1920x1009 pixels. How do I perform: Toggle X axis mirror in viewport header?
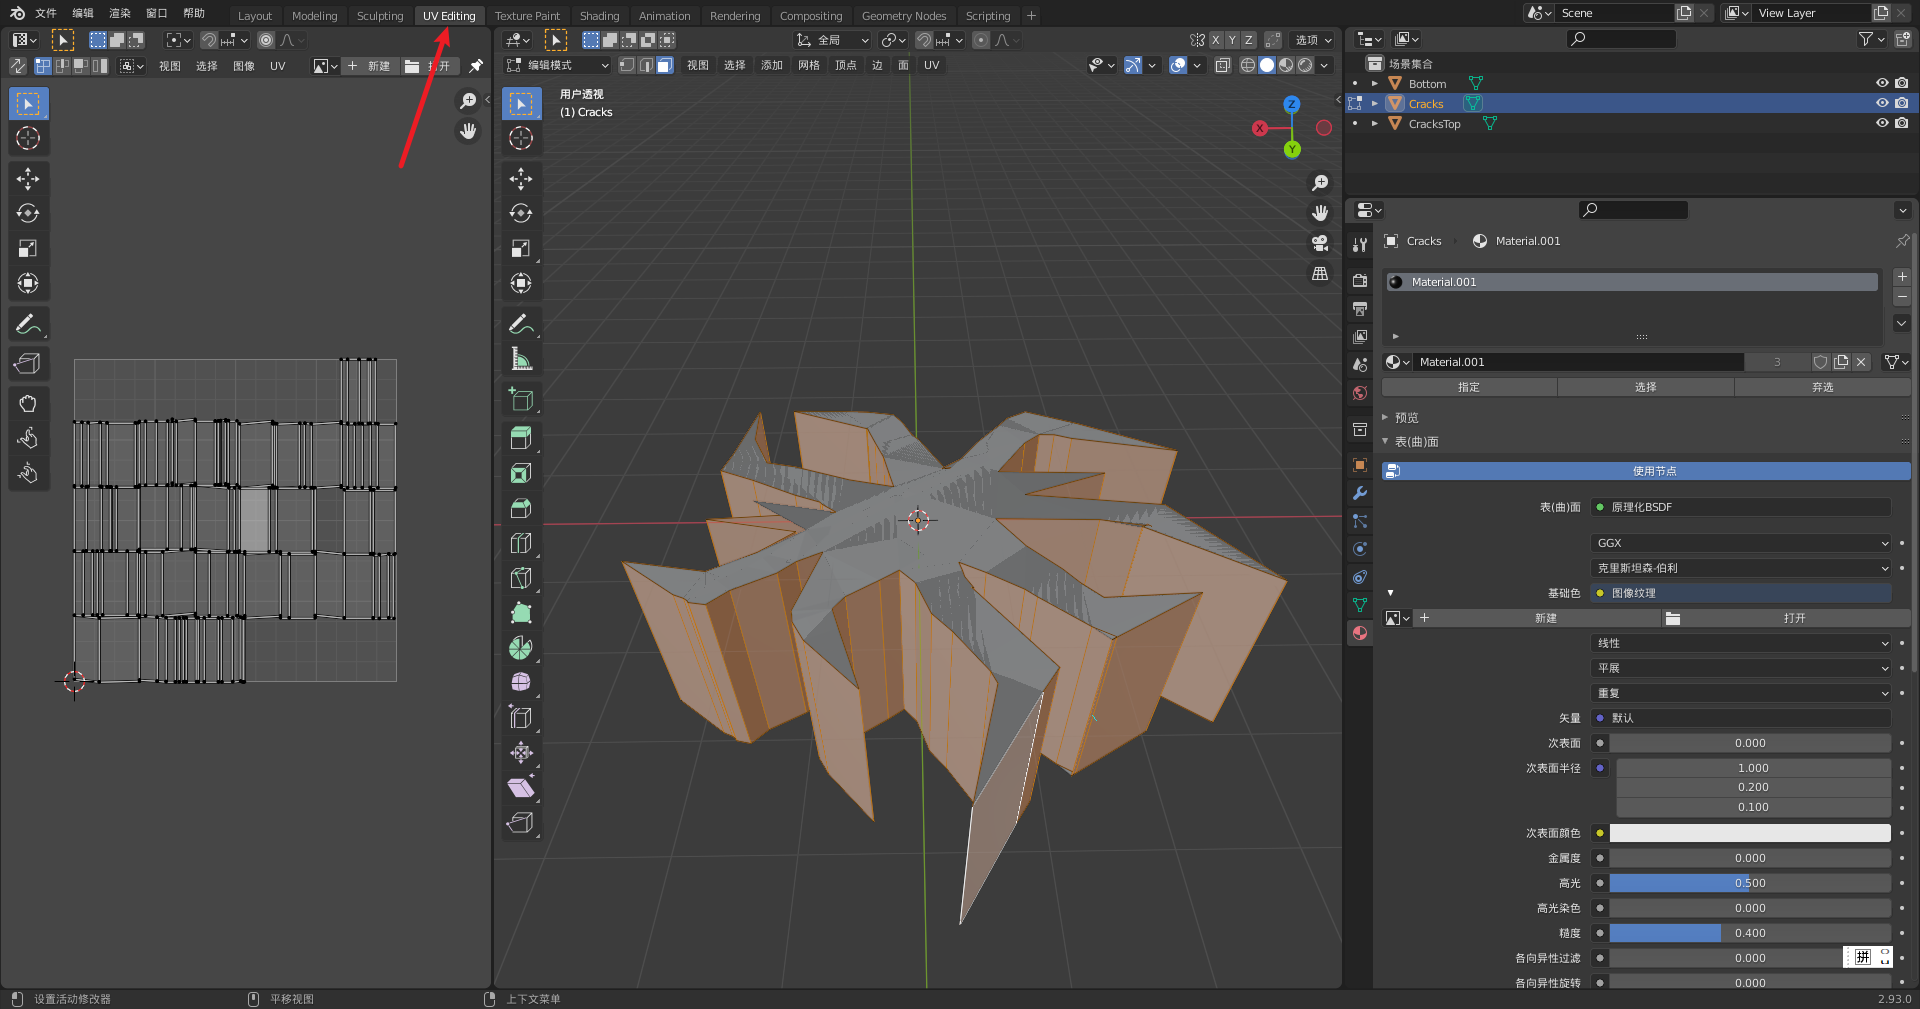tap(1216, 40)
